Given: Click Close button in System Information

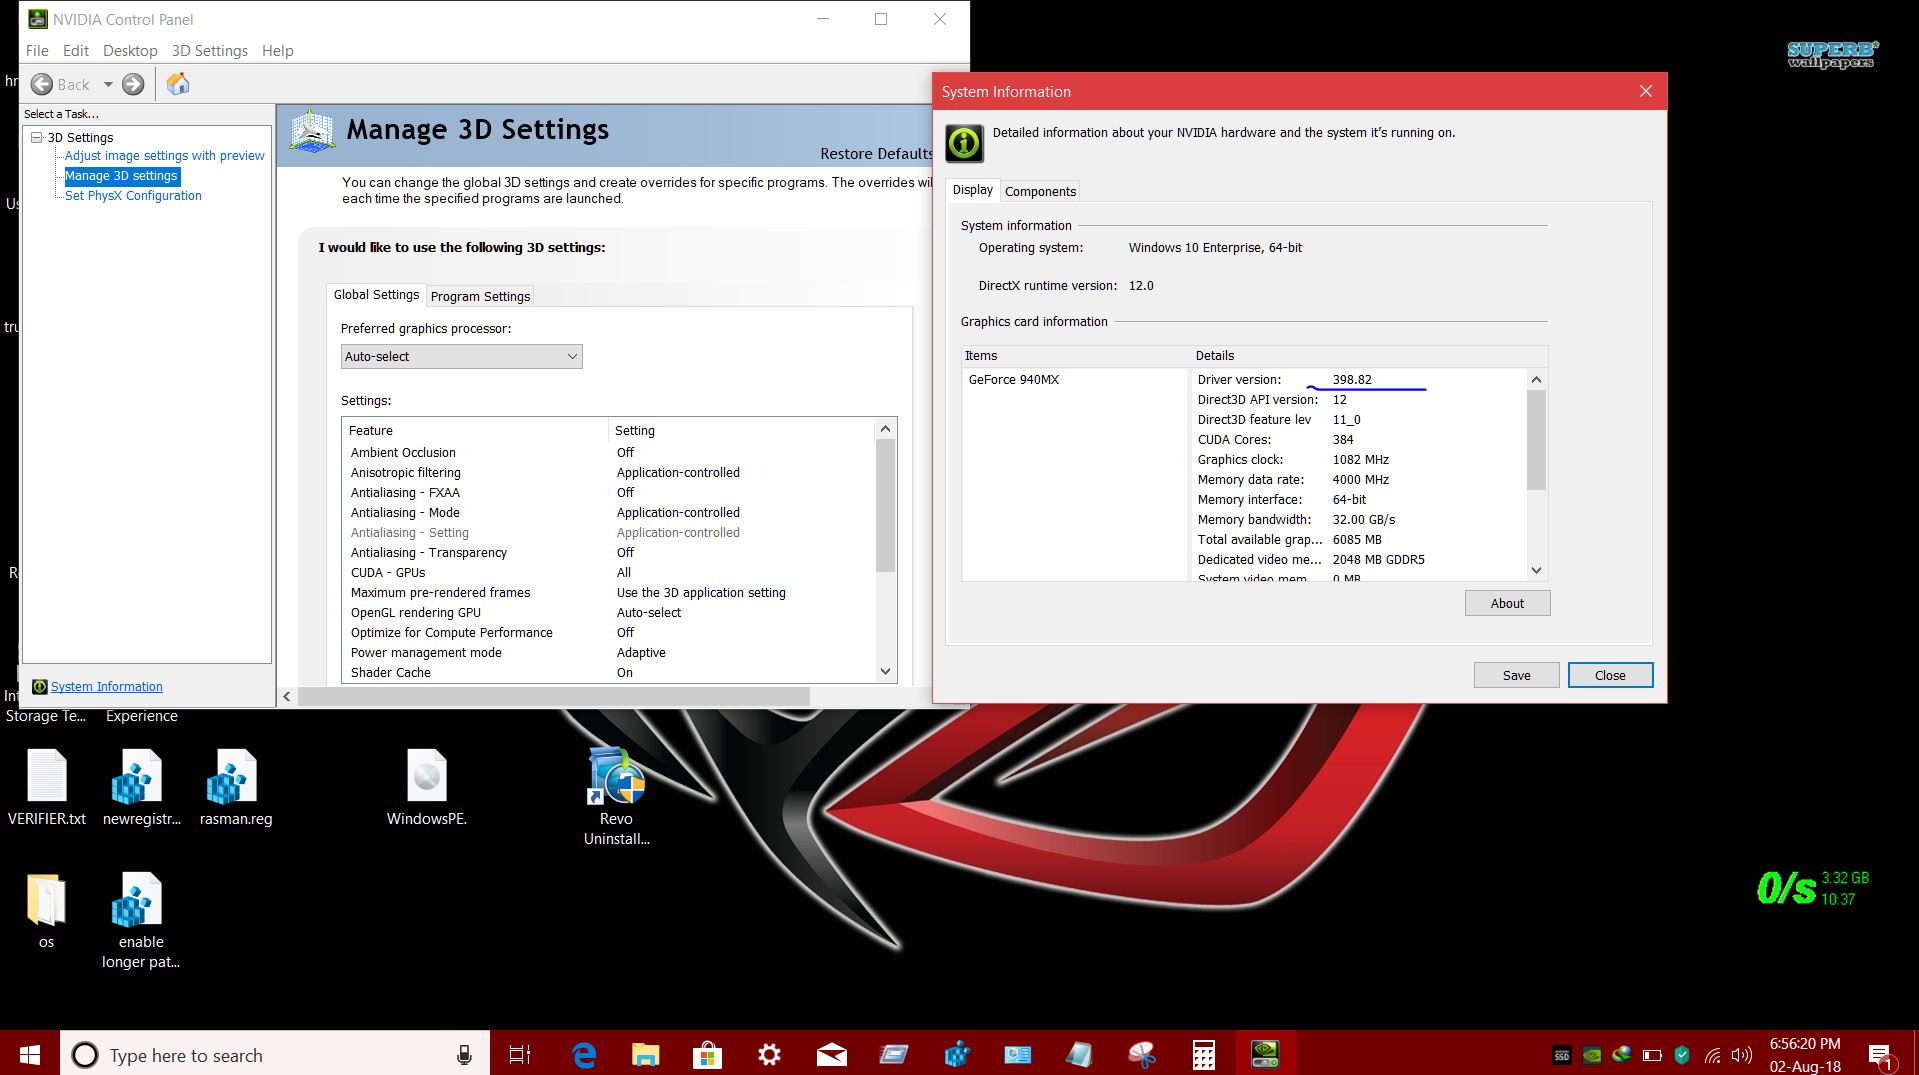Looking at the screenshot, I should [x=1610, y=675].
